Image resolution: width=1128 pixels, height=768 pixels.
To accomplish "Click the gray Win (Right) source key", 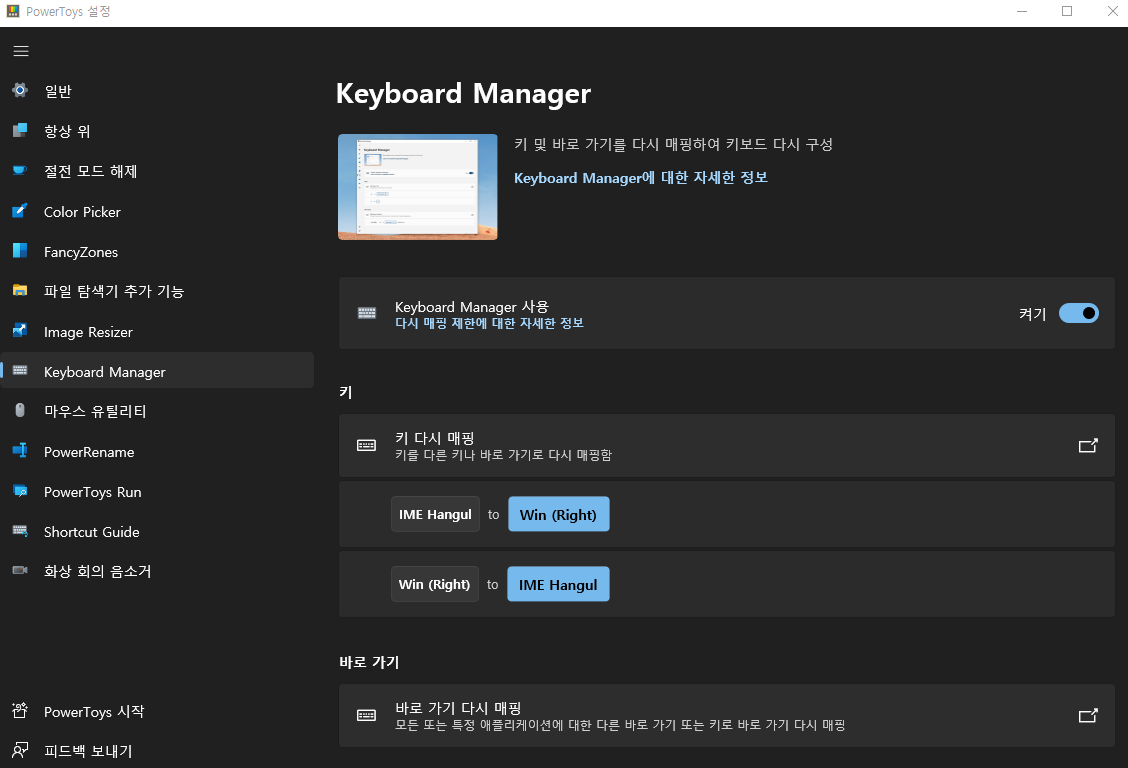I will coord(435,584).
